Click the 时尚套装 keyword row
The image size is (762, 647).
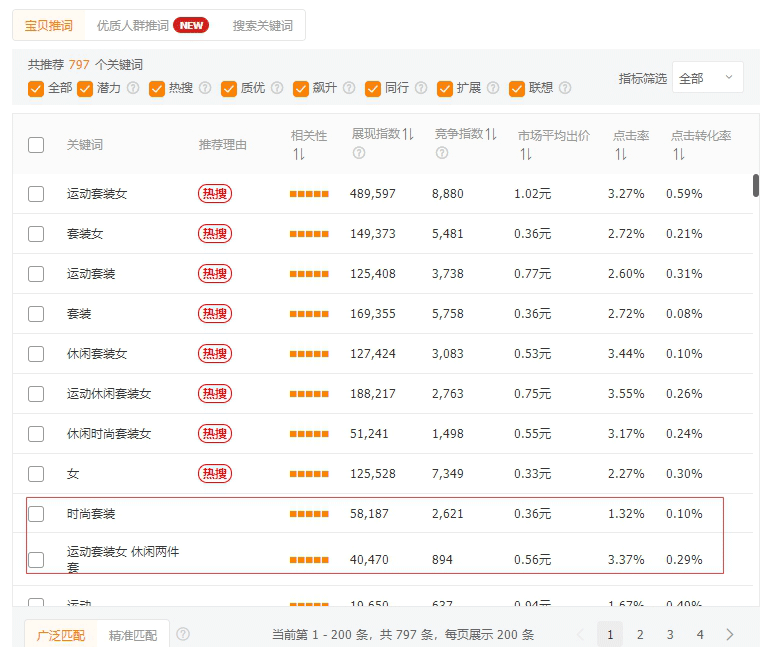(91, 514)
